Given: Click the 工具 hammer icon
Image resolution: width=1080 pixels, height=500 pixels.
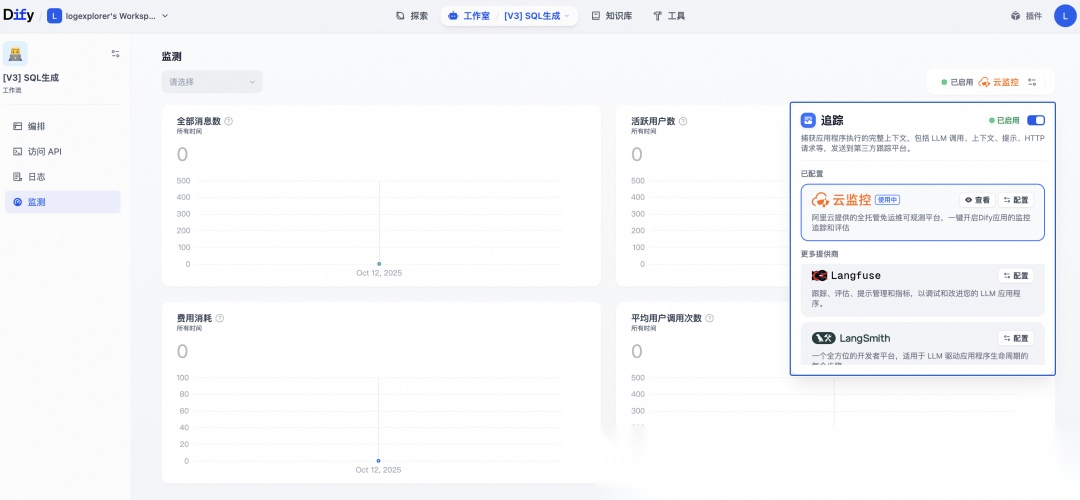Looking at the screenshot, I should tap(657, 16).
